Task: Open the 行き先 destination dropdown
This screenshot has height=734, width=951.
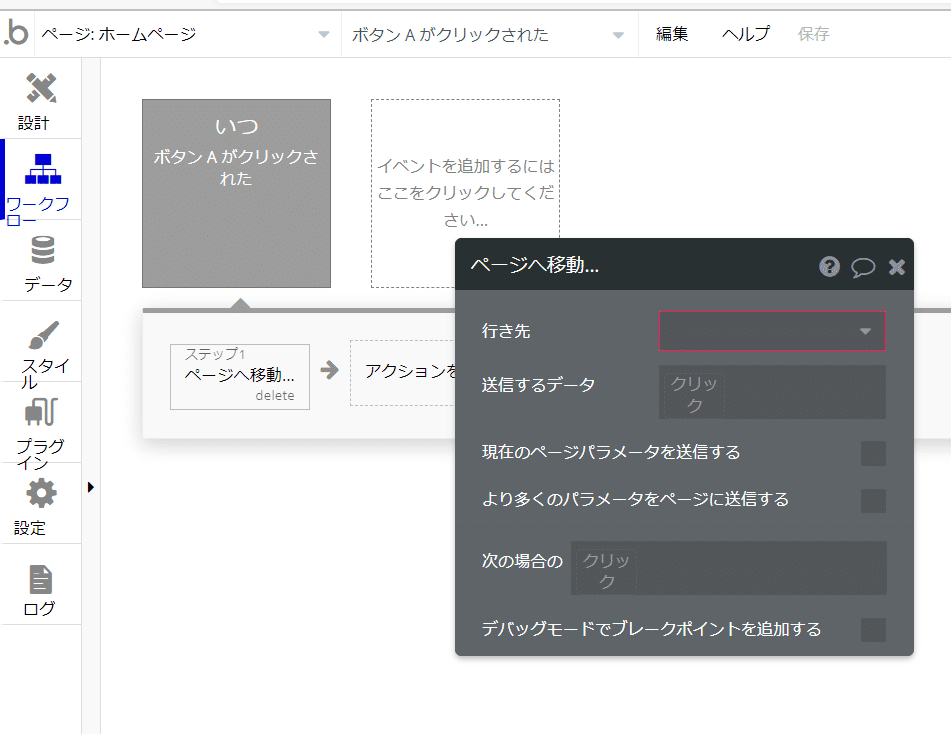Action: (772, 331)
